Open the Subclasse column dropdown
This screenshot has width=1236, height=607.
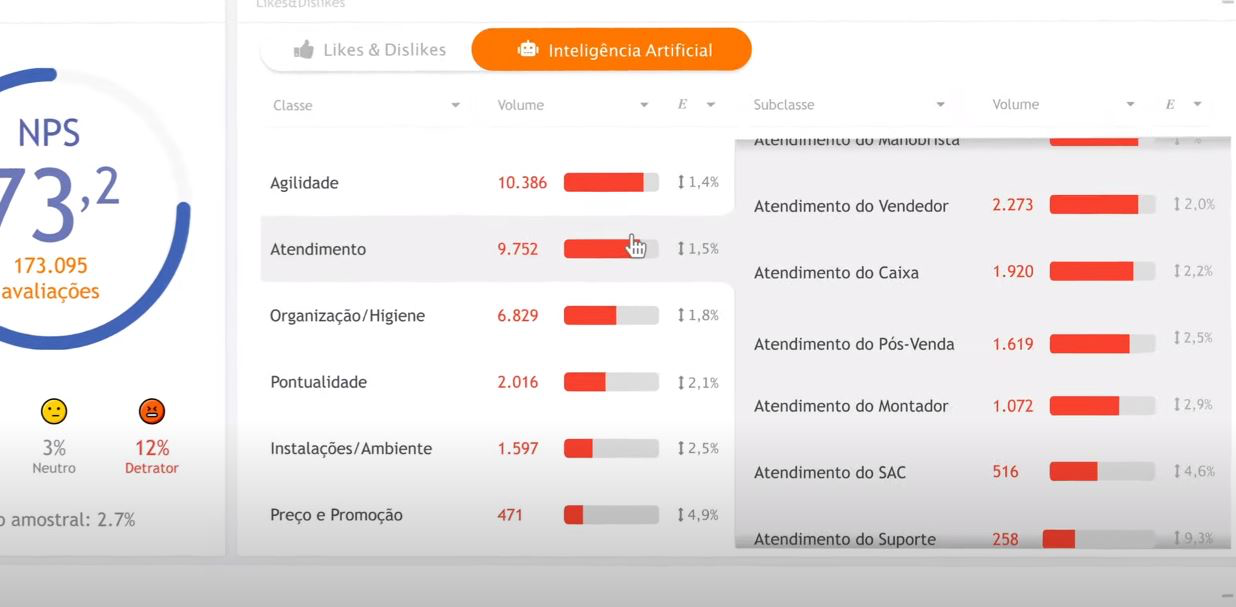point(940,105)
